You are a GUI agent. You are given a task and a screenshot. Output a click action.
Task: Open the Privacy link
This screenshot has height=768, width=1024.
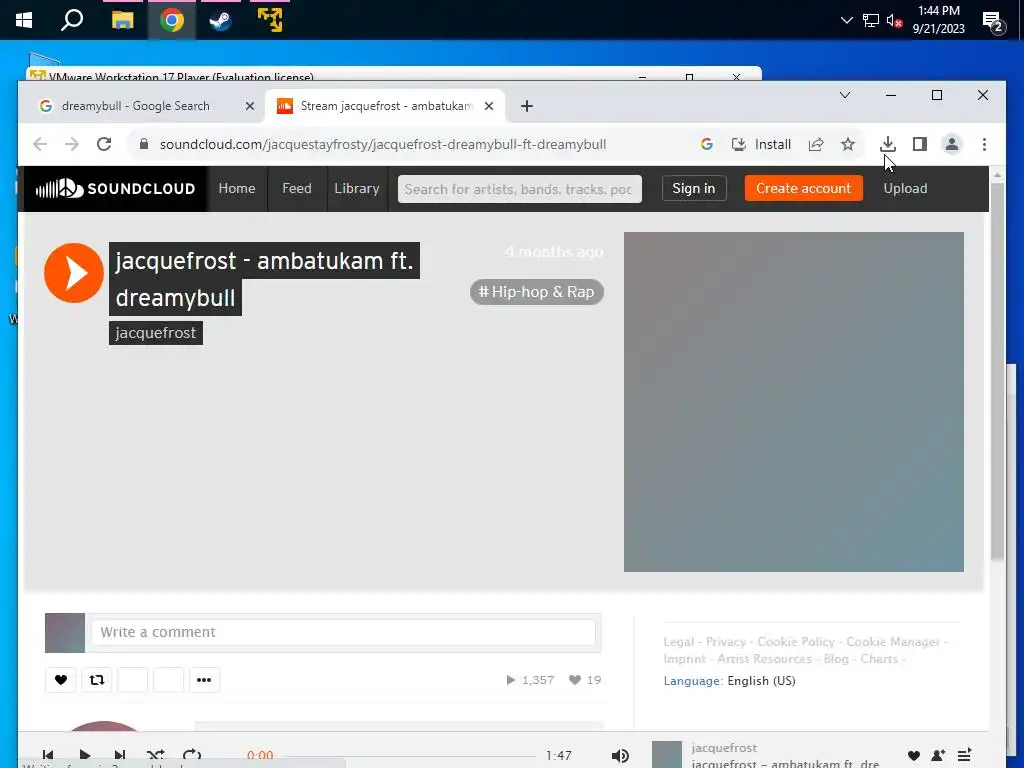point(726,642)
